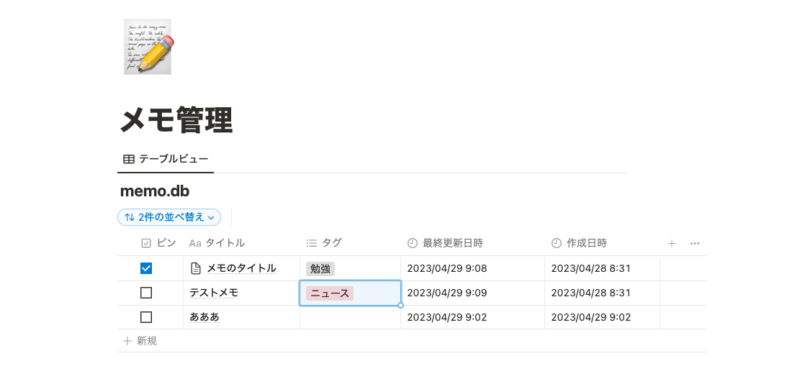Open the column options ellipsis menu

point(694,244)
